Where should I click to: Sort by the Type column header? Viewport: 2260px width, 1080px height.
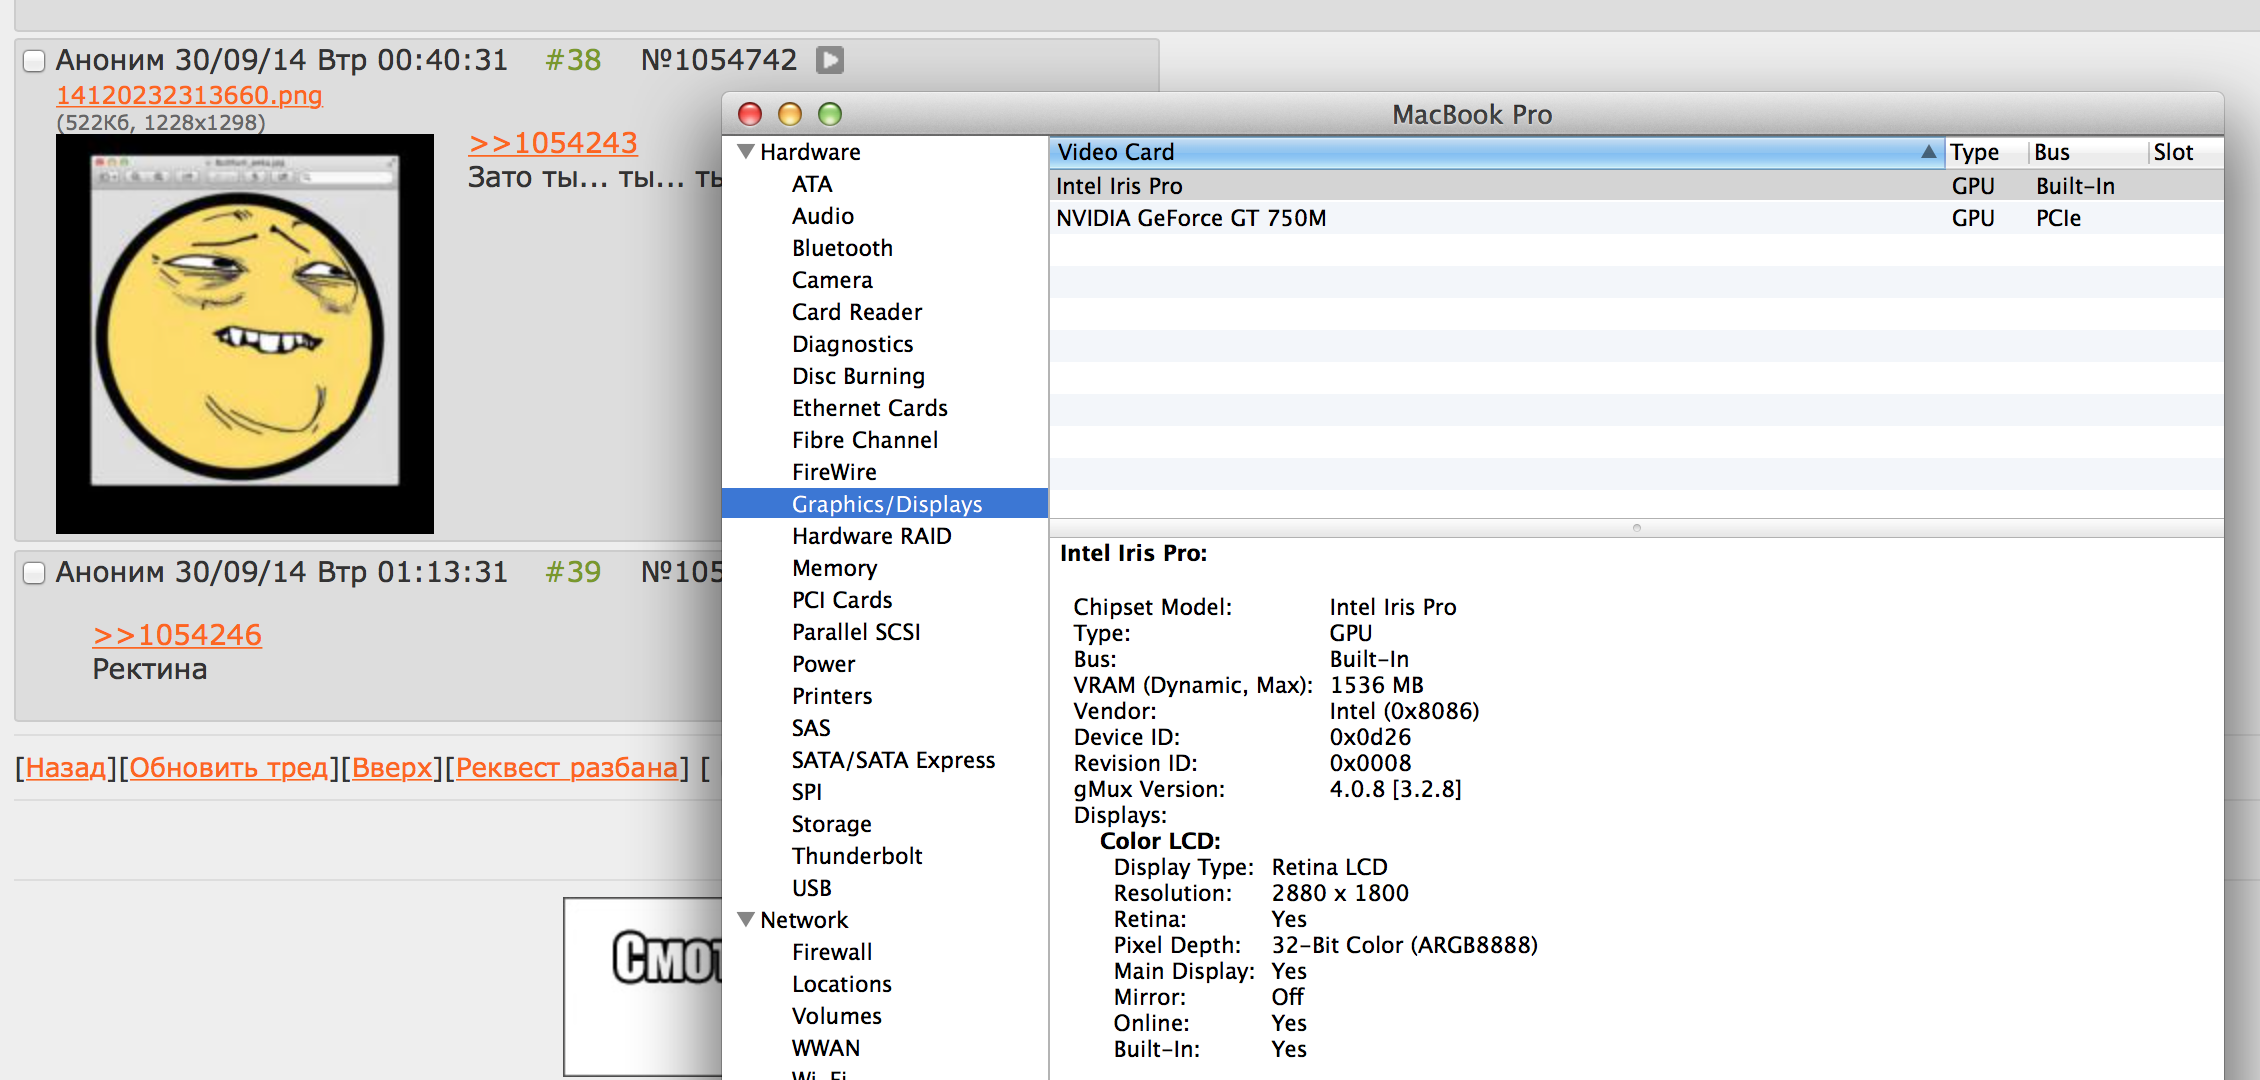(1986, 152)
